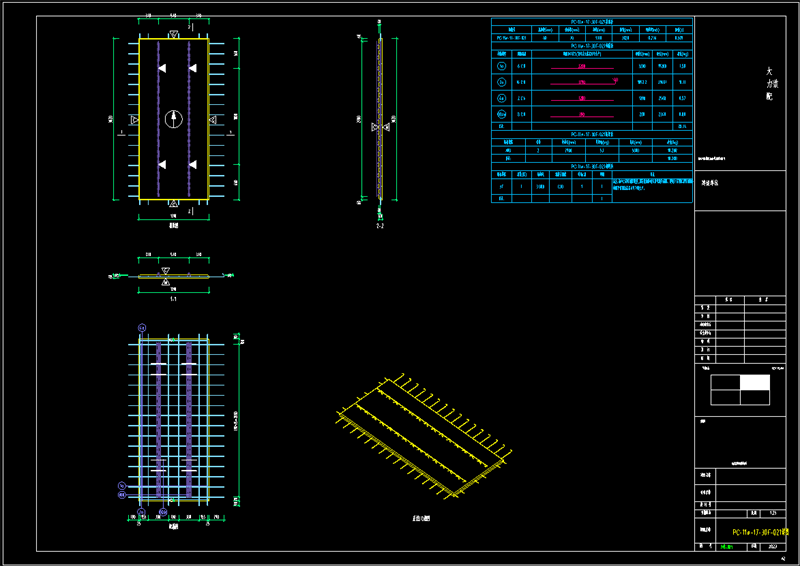Select caption below isometric view
The height and width of the screenshot is (566, 800).
[421, 518]
